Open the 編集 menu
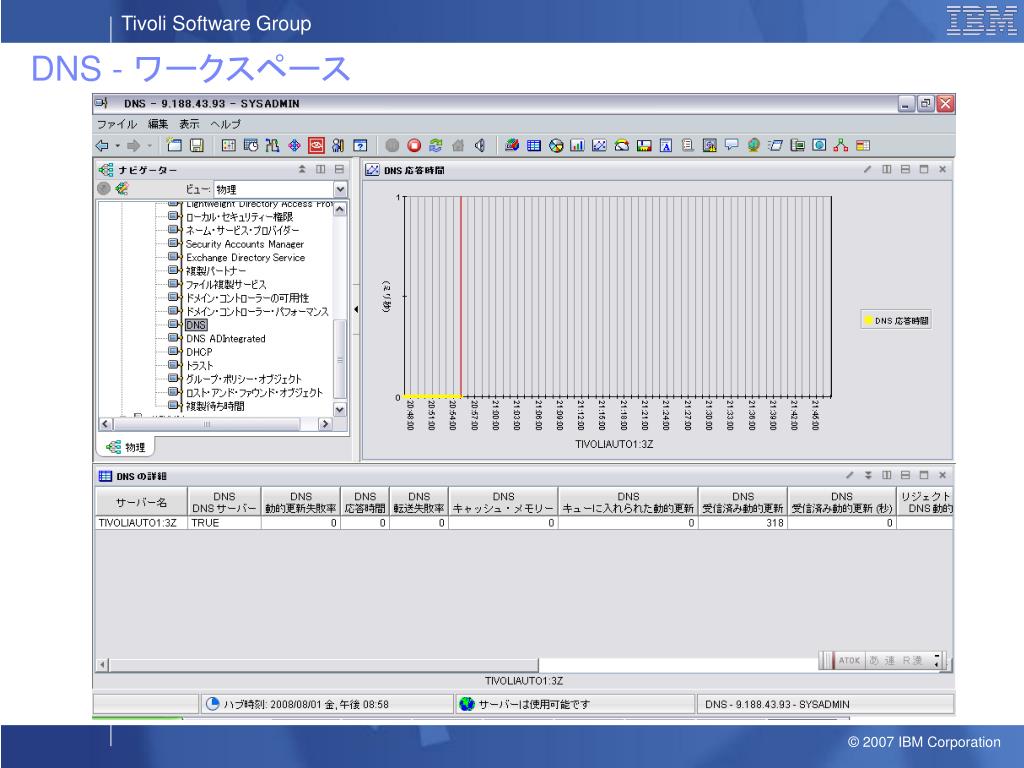 (x=158, y=124)
